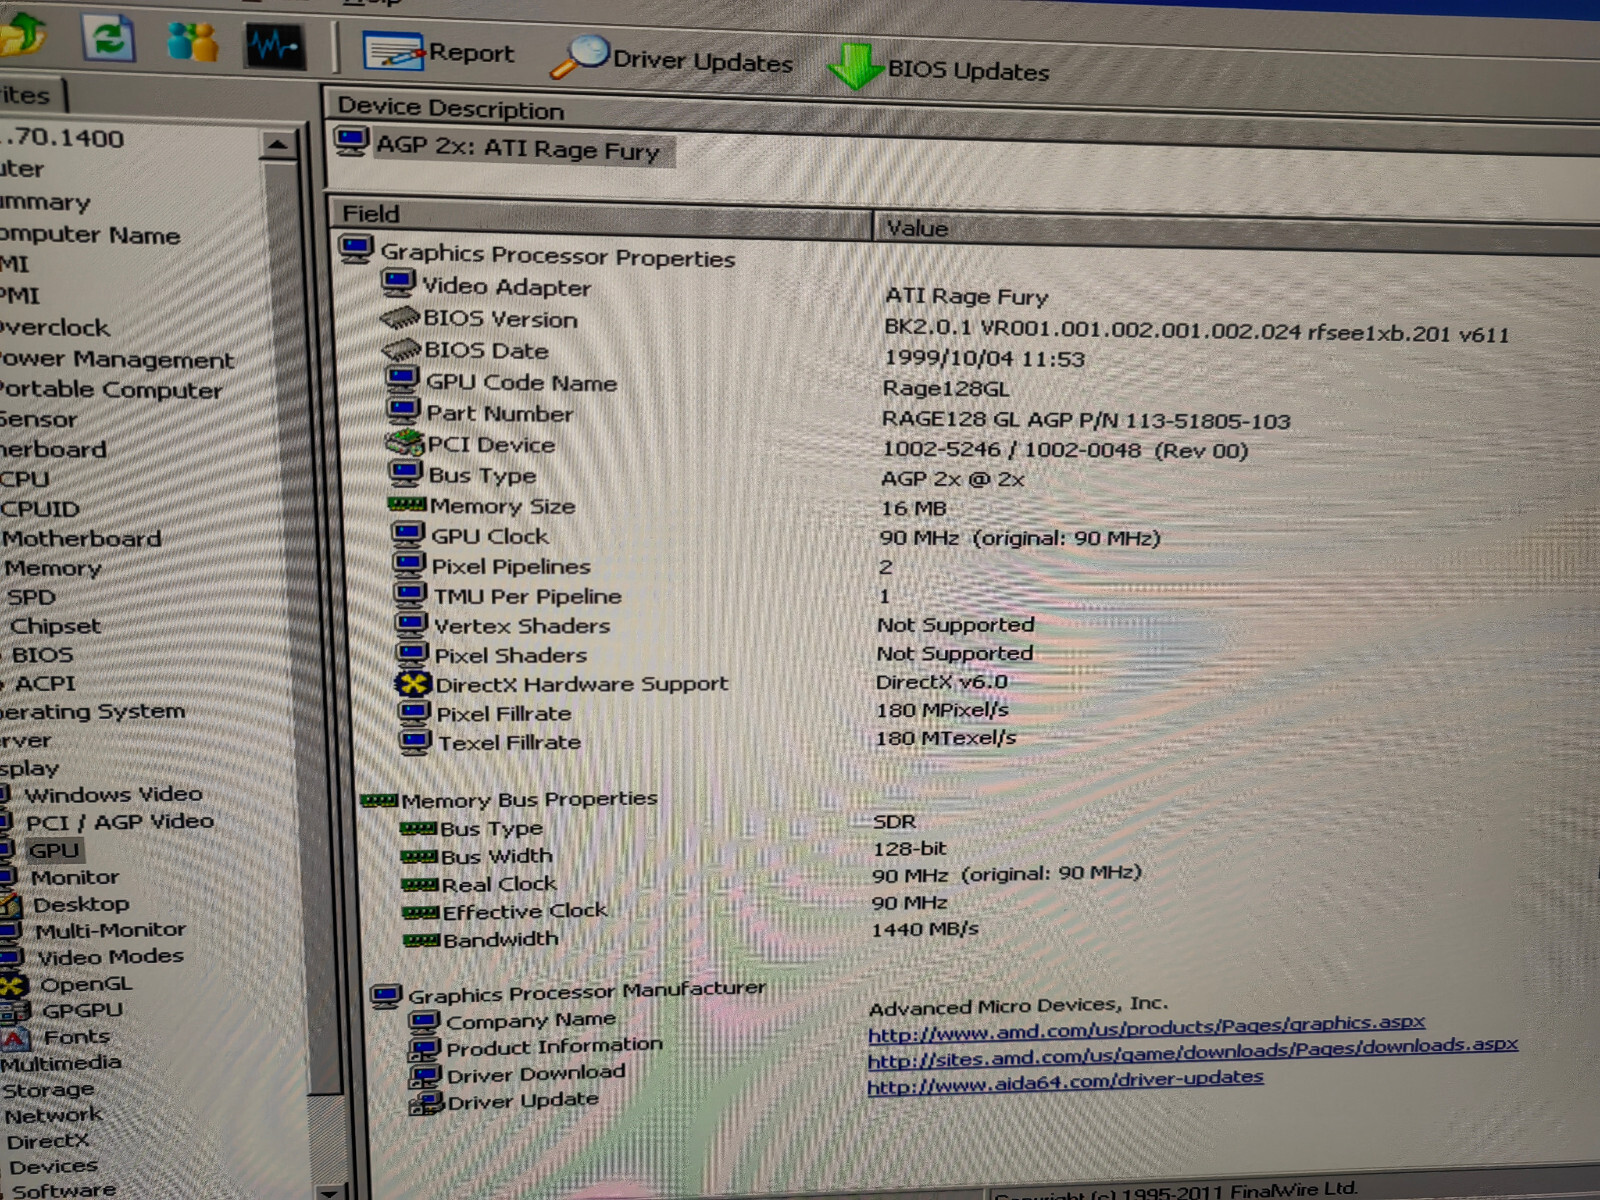
Task: Open the amd.com graphics products link
Action: pyautogui.click(x=1146, y=1027)
